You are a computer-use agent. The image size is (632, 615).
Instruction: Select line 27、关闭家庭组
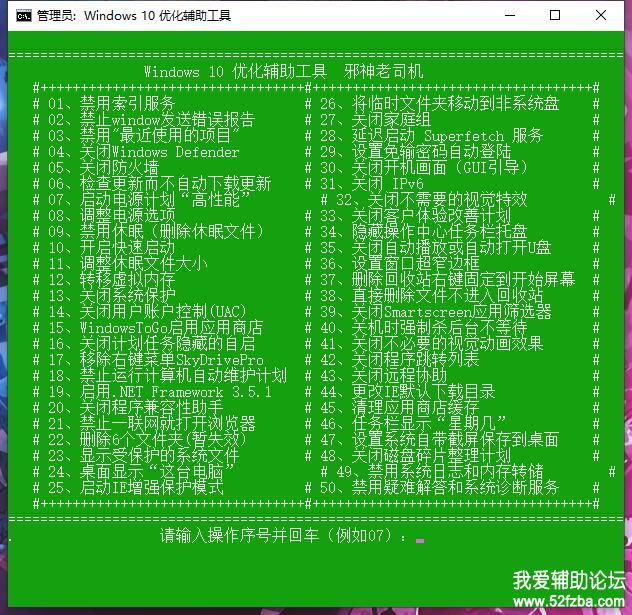tap(375, 120)
